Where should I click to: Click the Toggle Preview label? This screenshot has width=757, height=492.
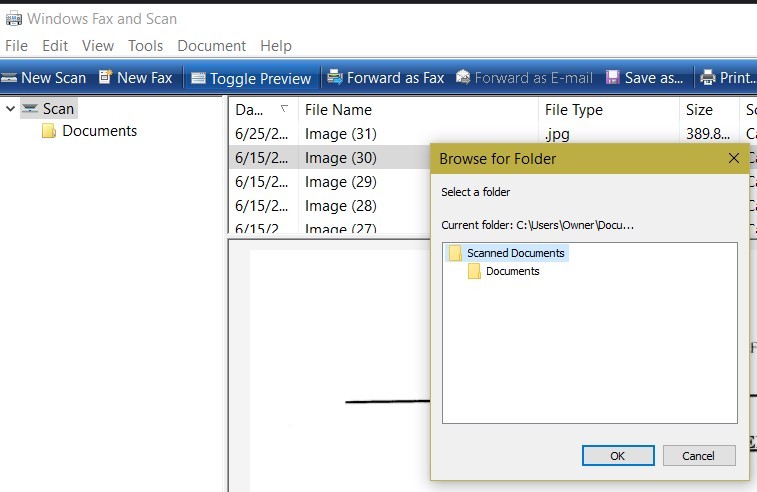[260, 79]
